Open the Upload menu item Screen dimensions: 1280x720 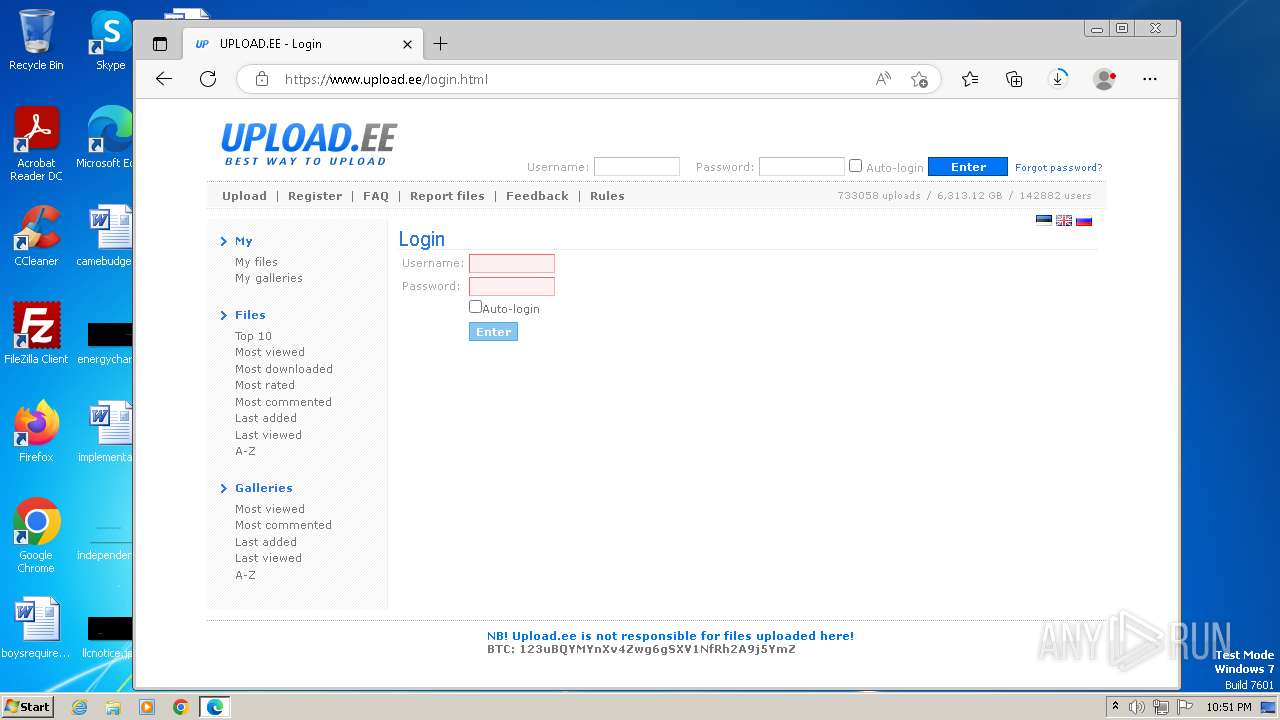[x=244, y=196]
